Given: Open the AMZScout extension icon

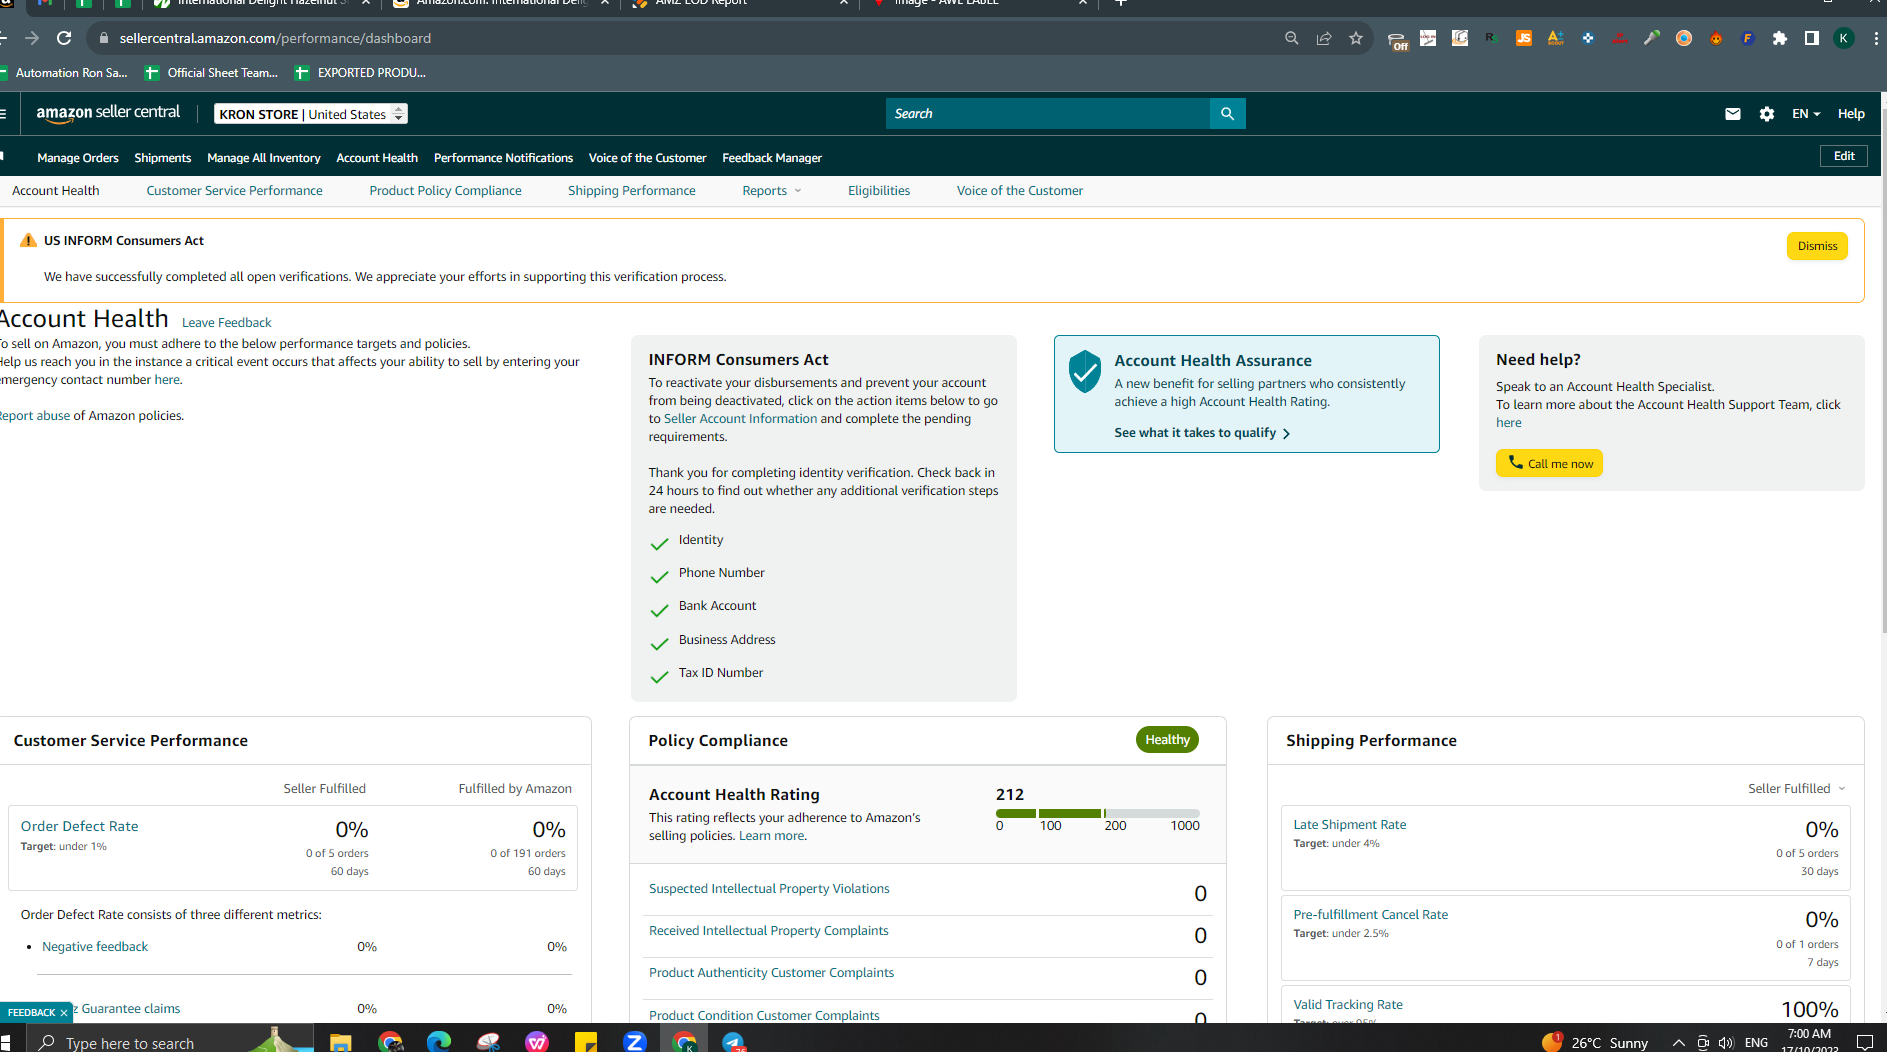Looking at the screenshot, I should pos(1556,38).
